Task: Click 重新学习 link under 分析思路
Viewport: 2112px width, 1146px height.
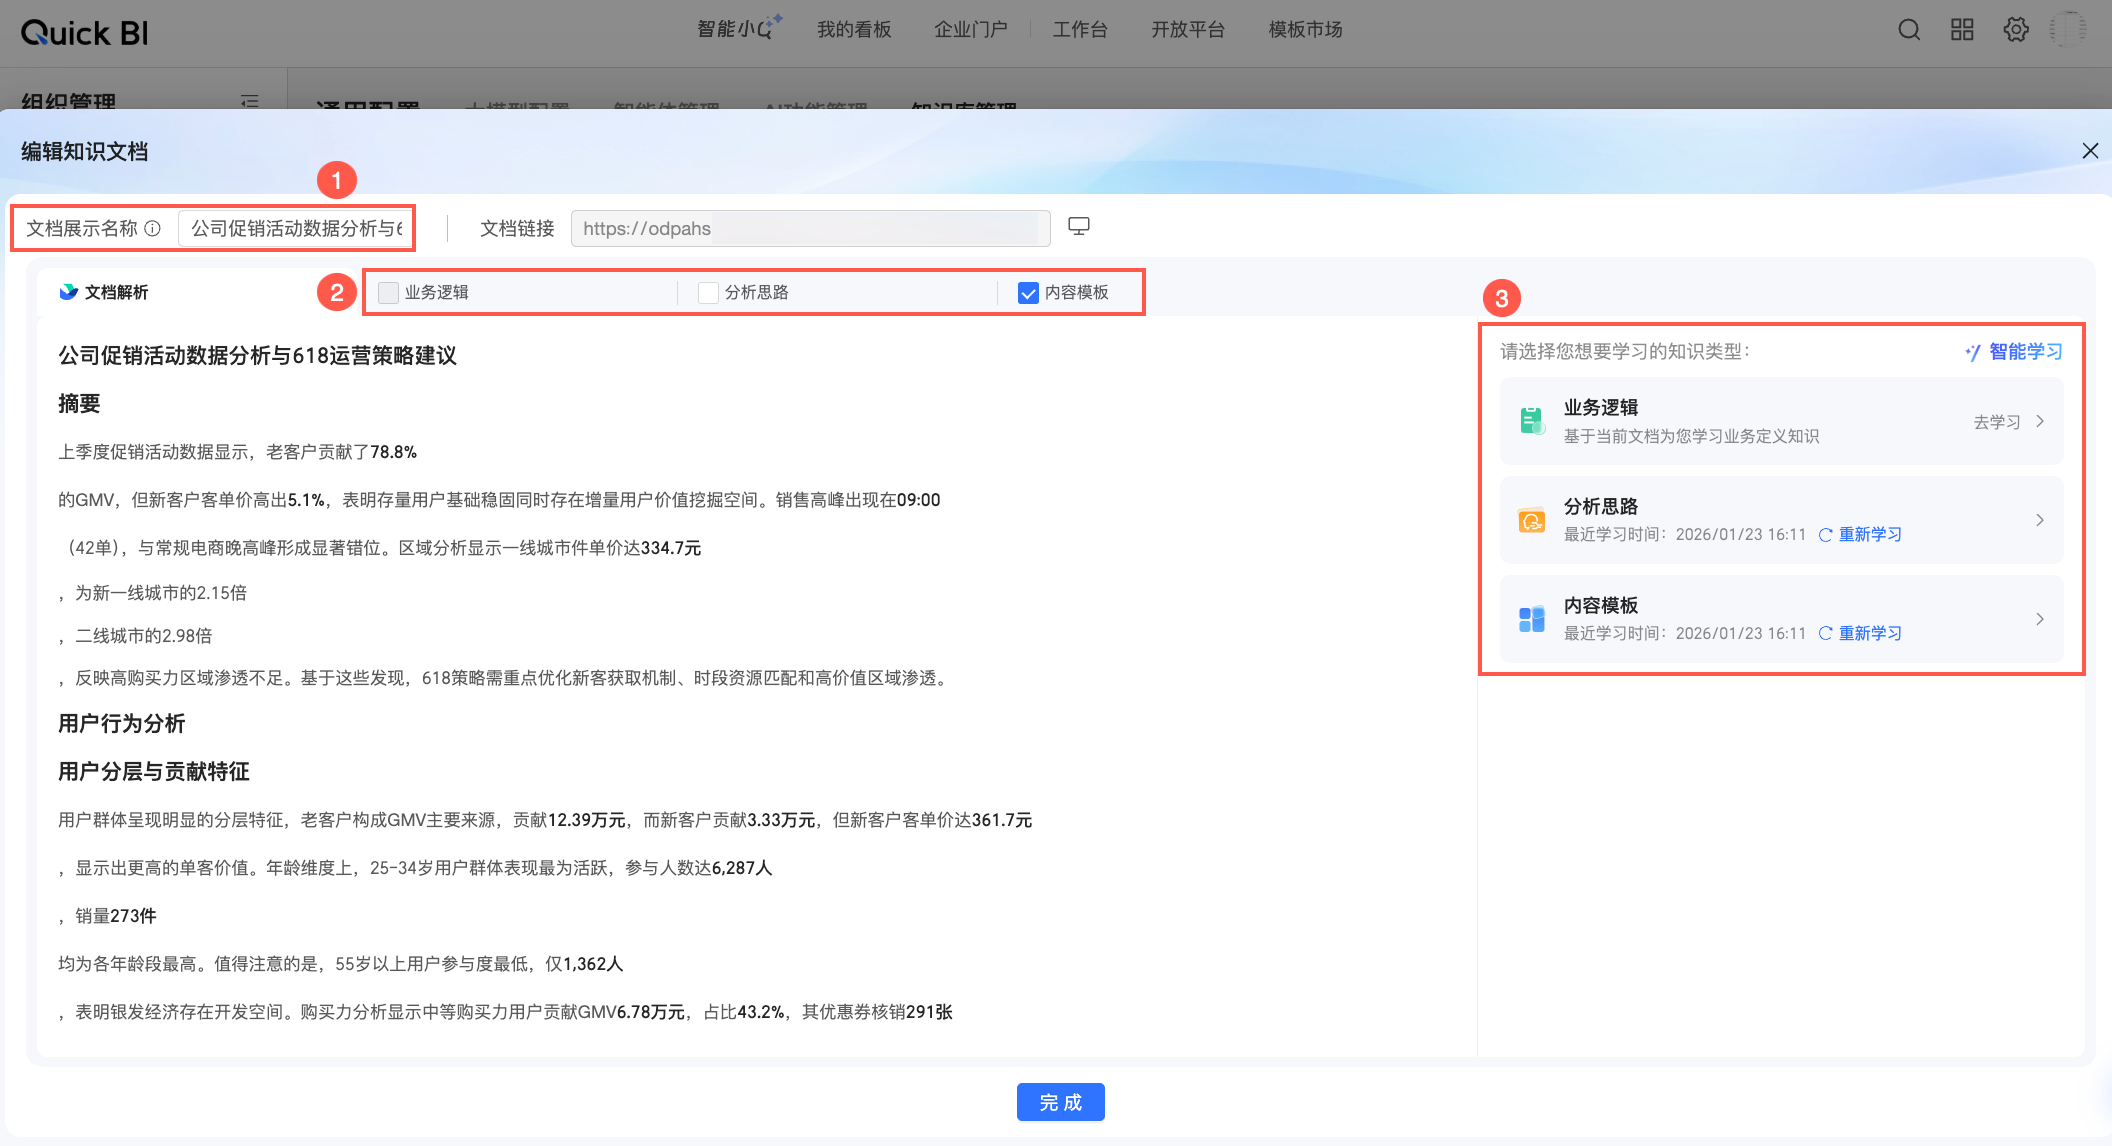Action: [x=1869, y=534]
